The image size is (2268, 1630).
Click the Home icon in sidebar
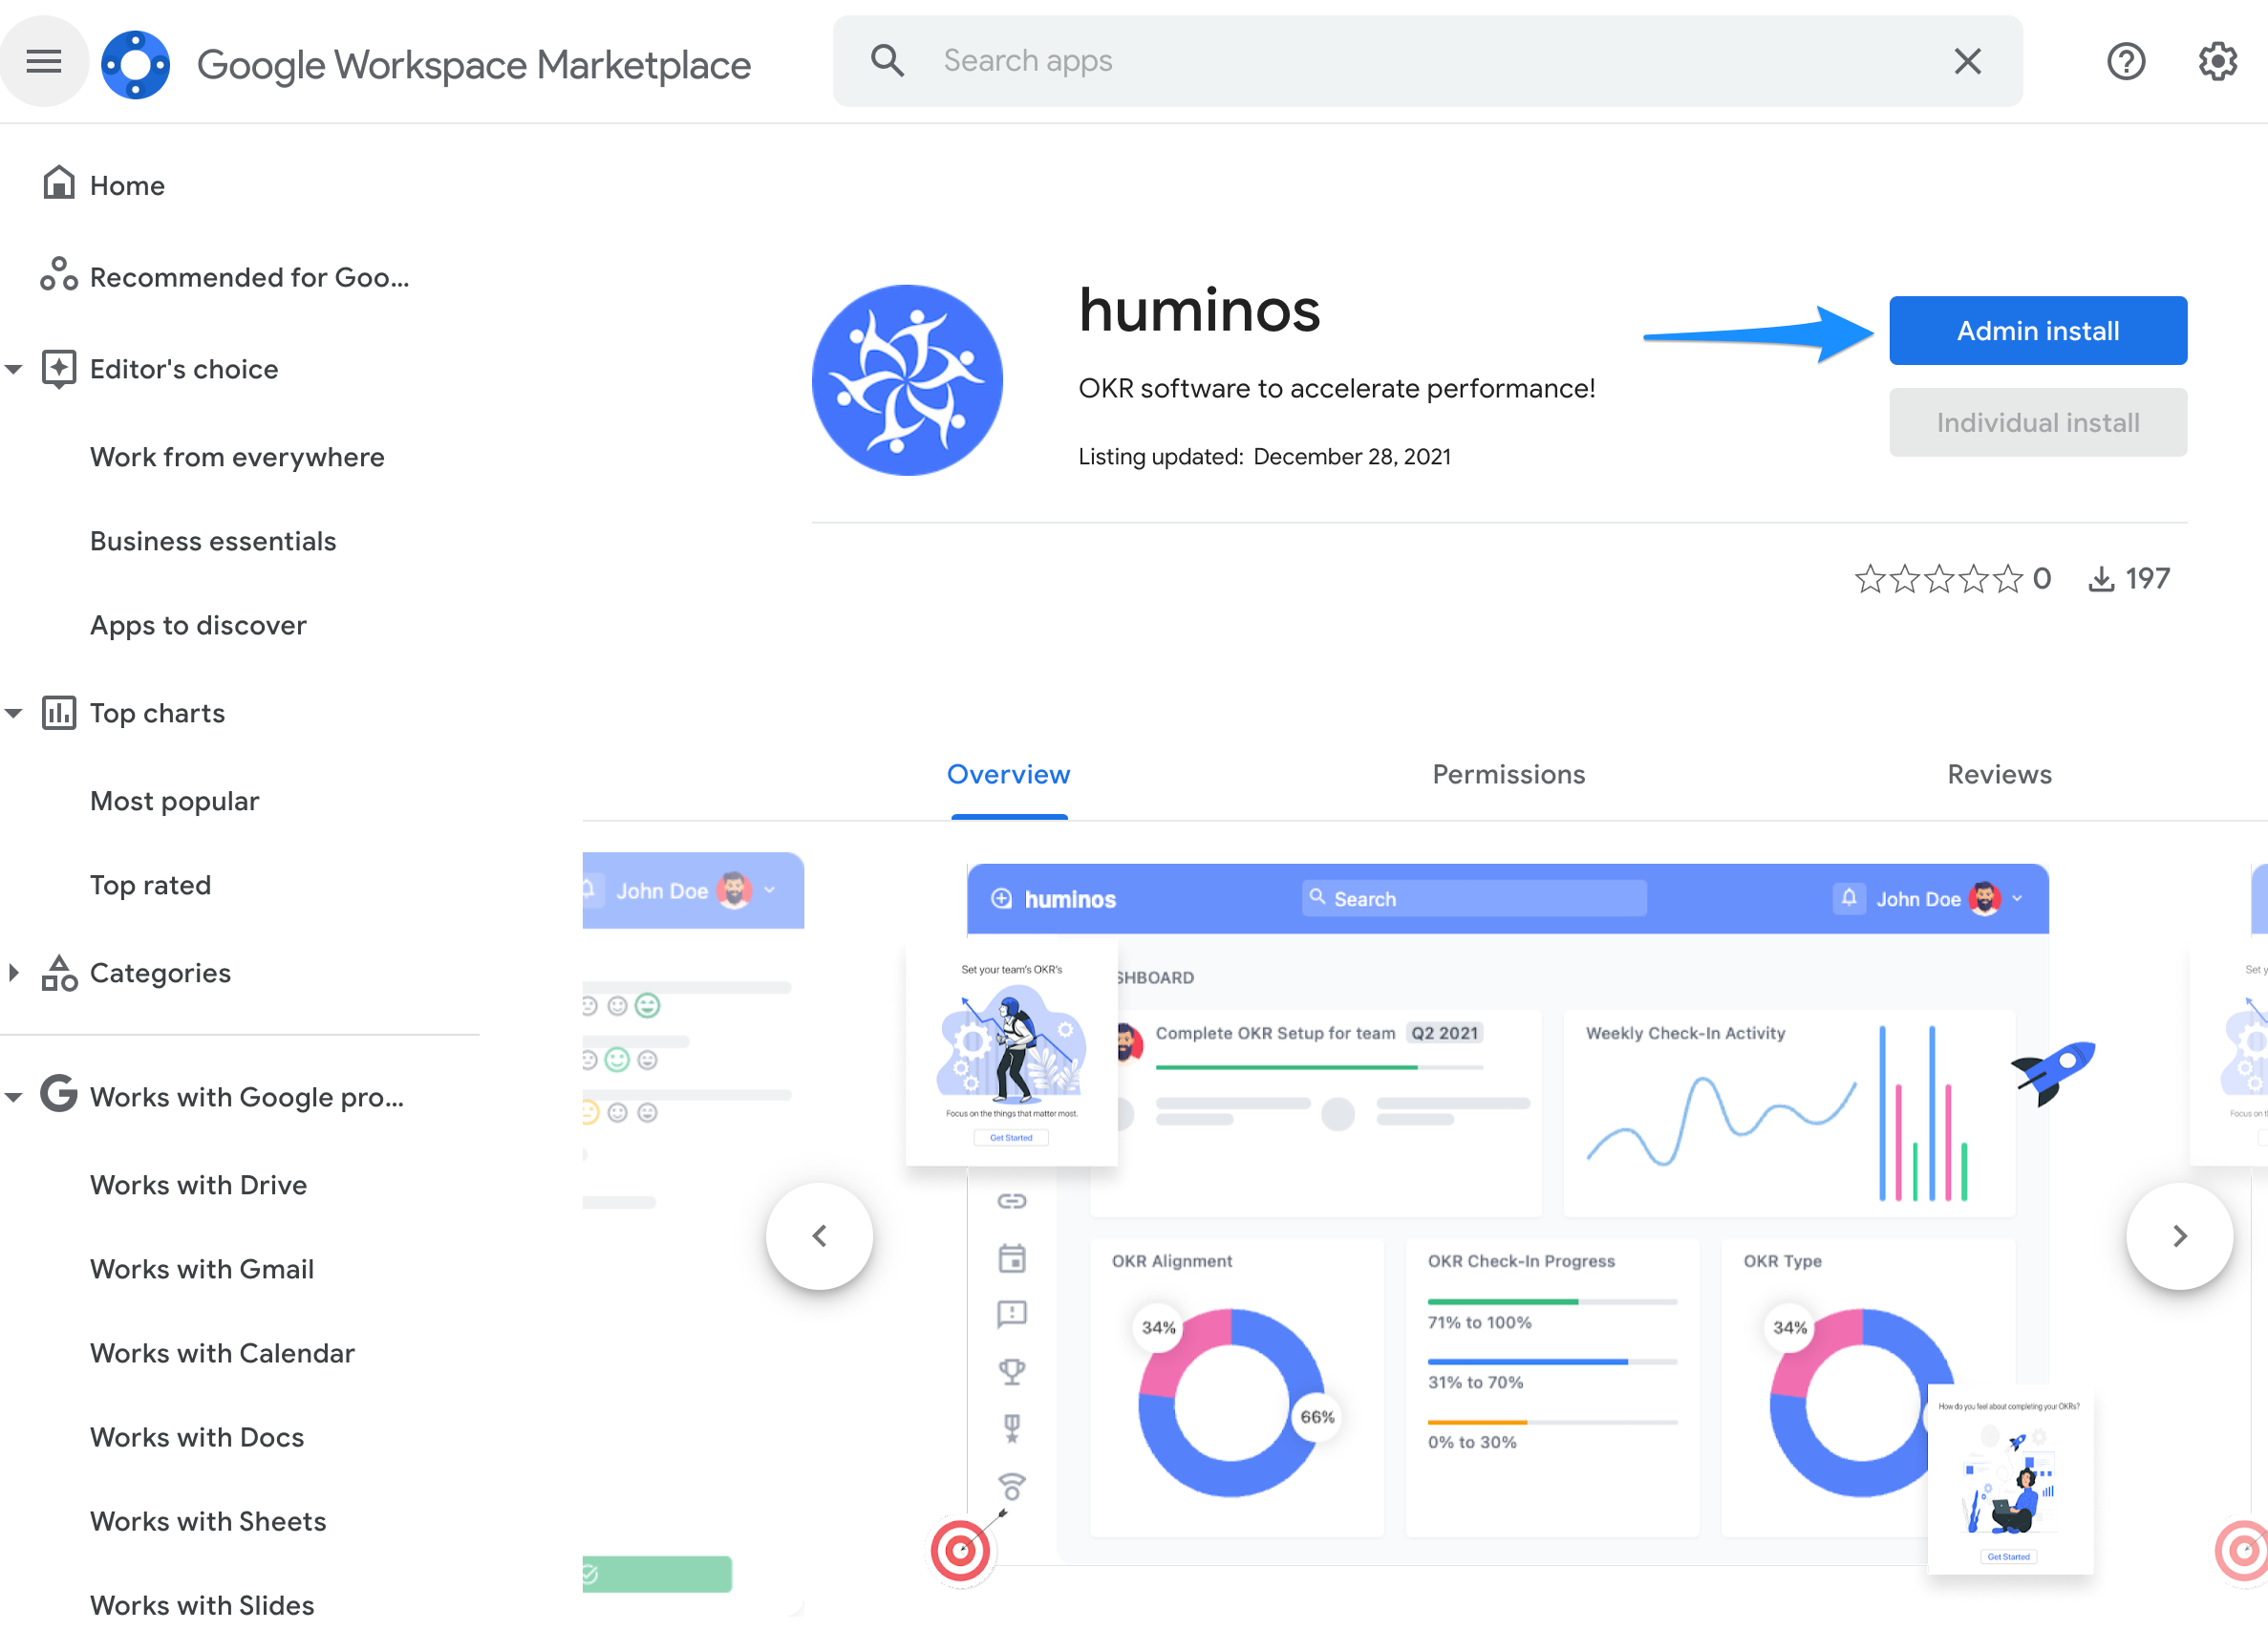point(59,183)
